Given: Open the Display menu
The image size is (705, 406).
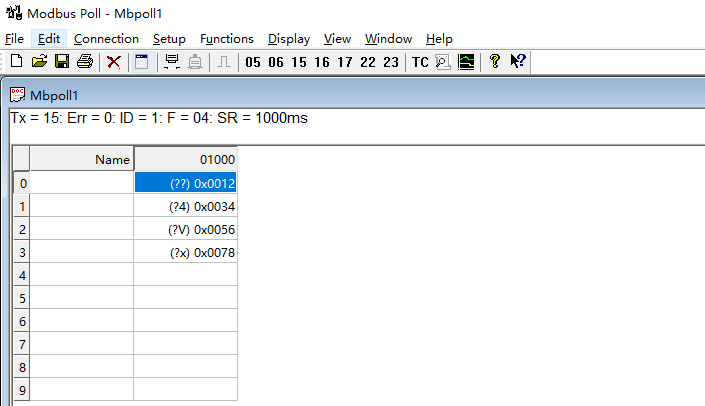Looking at the screenshot, I should point(289,39).
